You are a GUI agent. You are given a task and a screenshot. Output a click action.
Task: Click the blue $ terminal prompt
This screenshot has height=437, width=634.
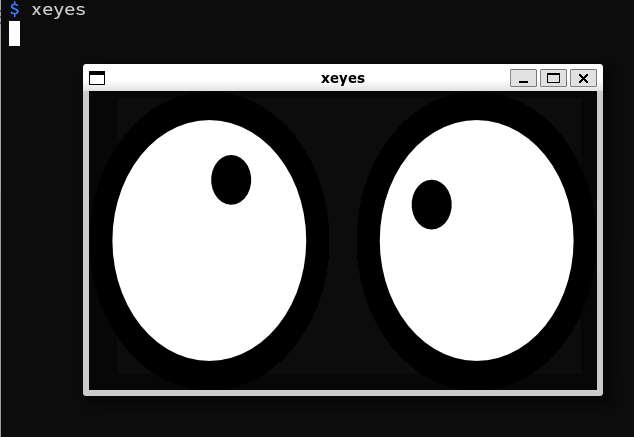[x=15, y=9]
